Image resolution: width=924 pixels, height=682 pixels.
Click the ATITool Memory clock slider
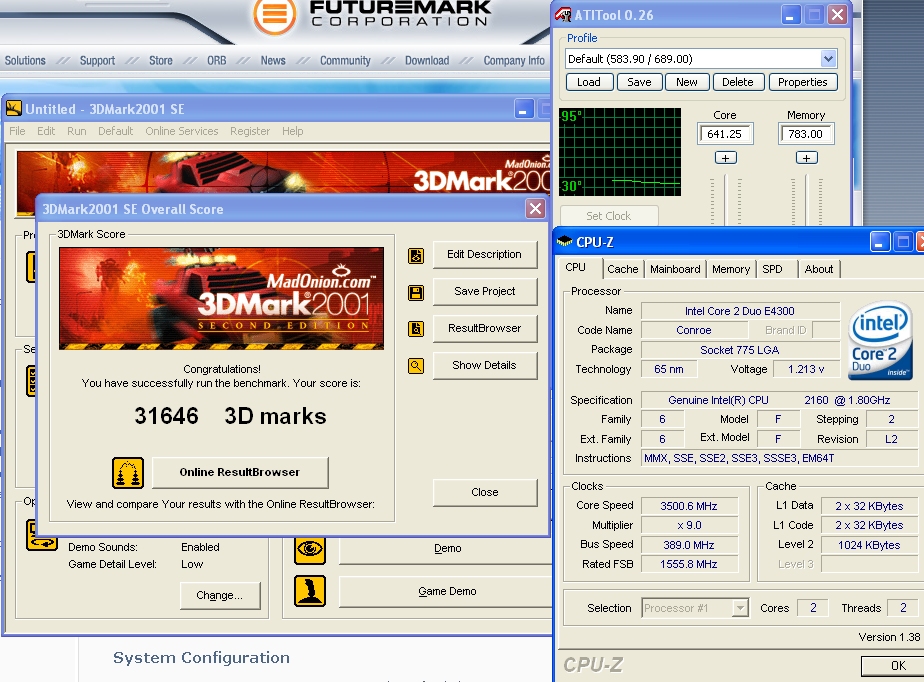807,199
